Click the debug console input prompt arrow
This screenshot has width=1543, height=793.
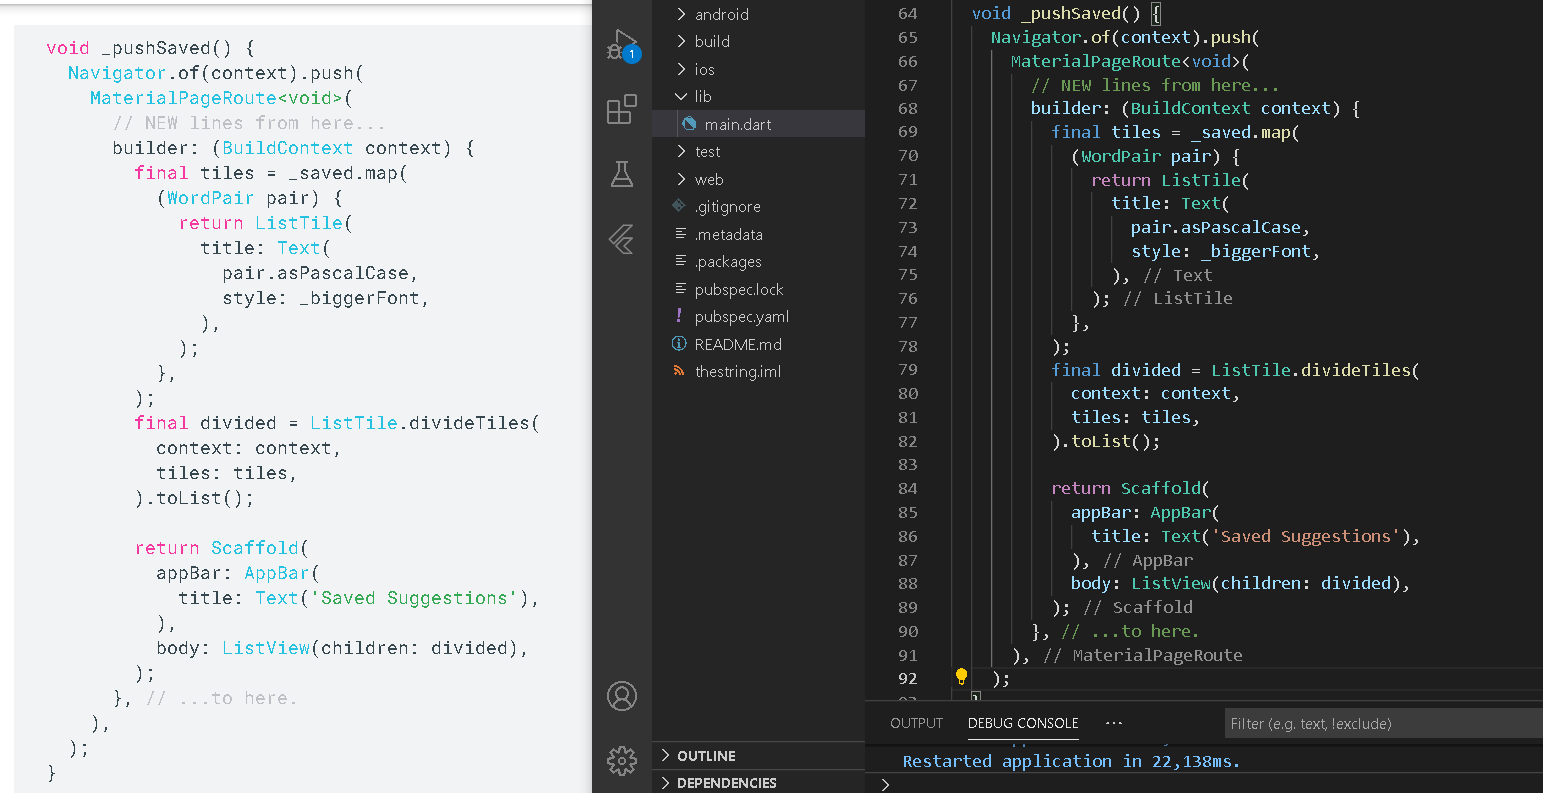coord(885,785)
